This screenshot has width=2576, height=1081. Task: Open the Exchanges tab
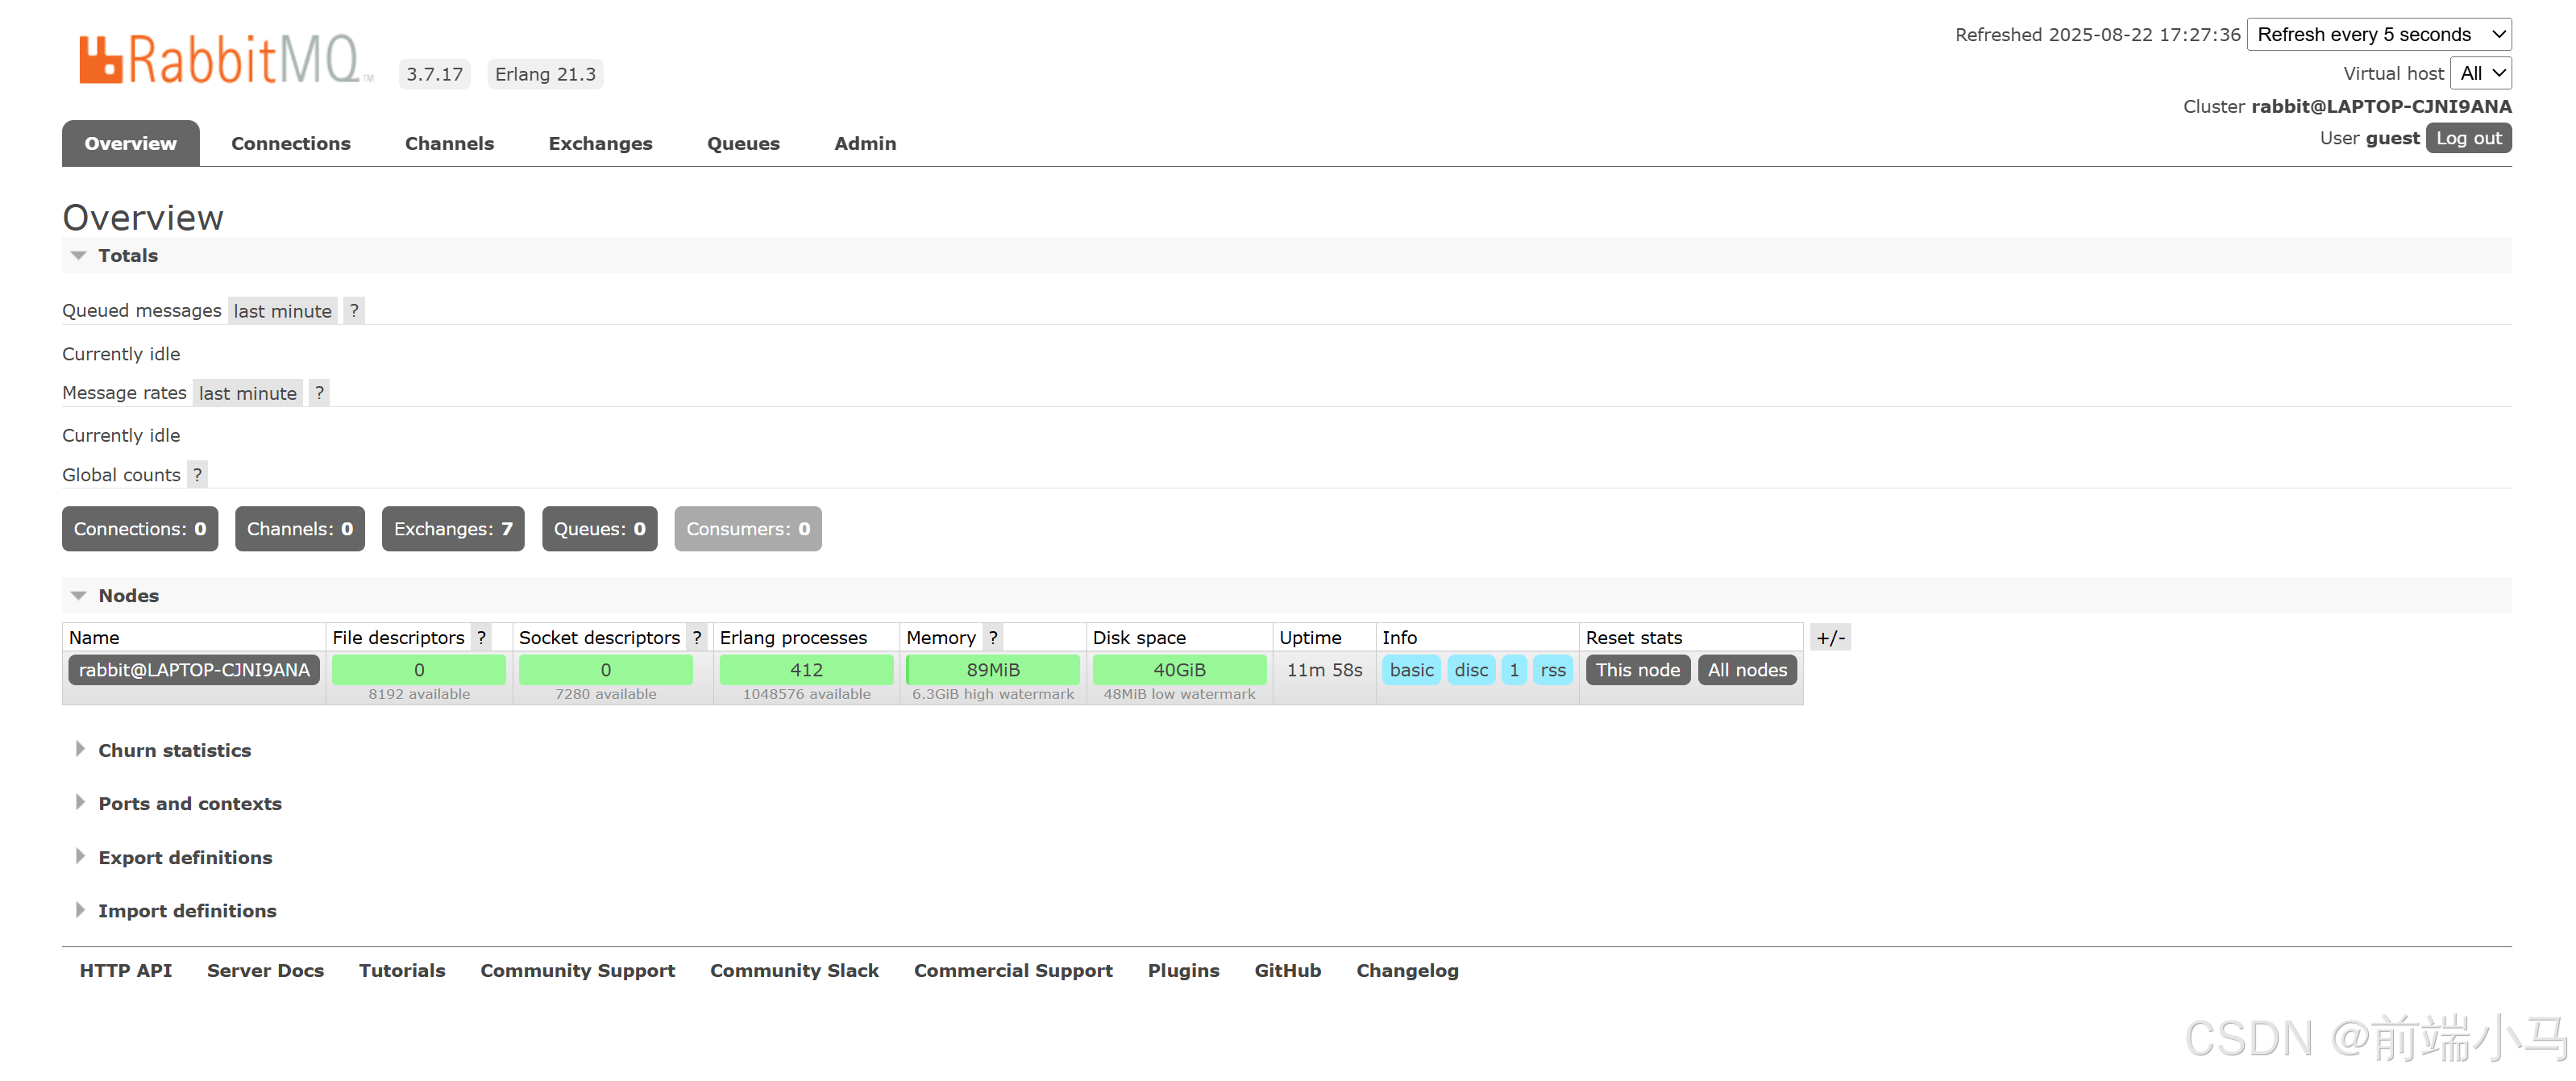click(600, 144)
